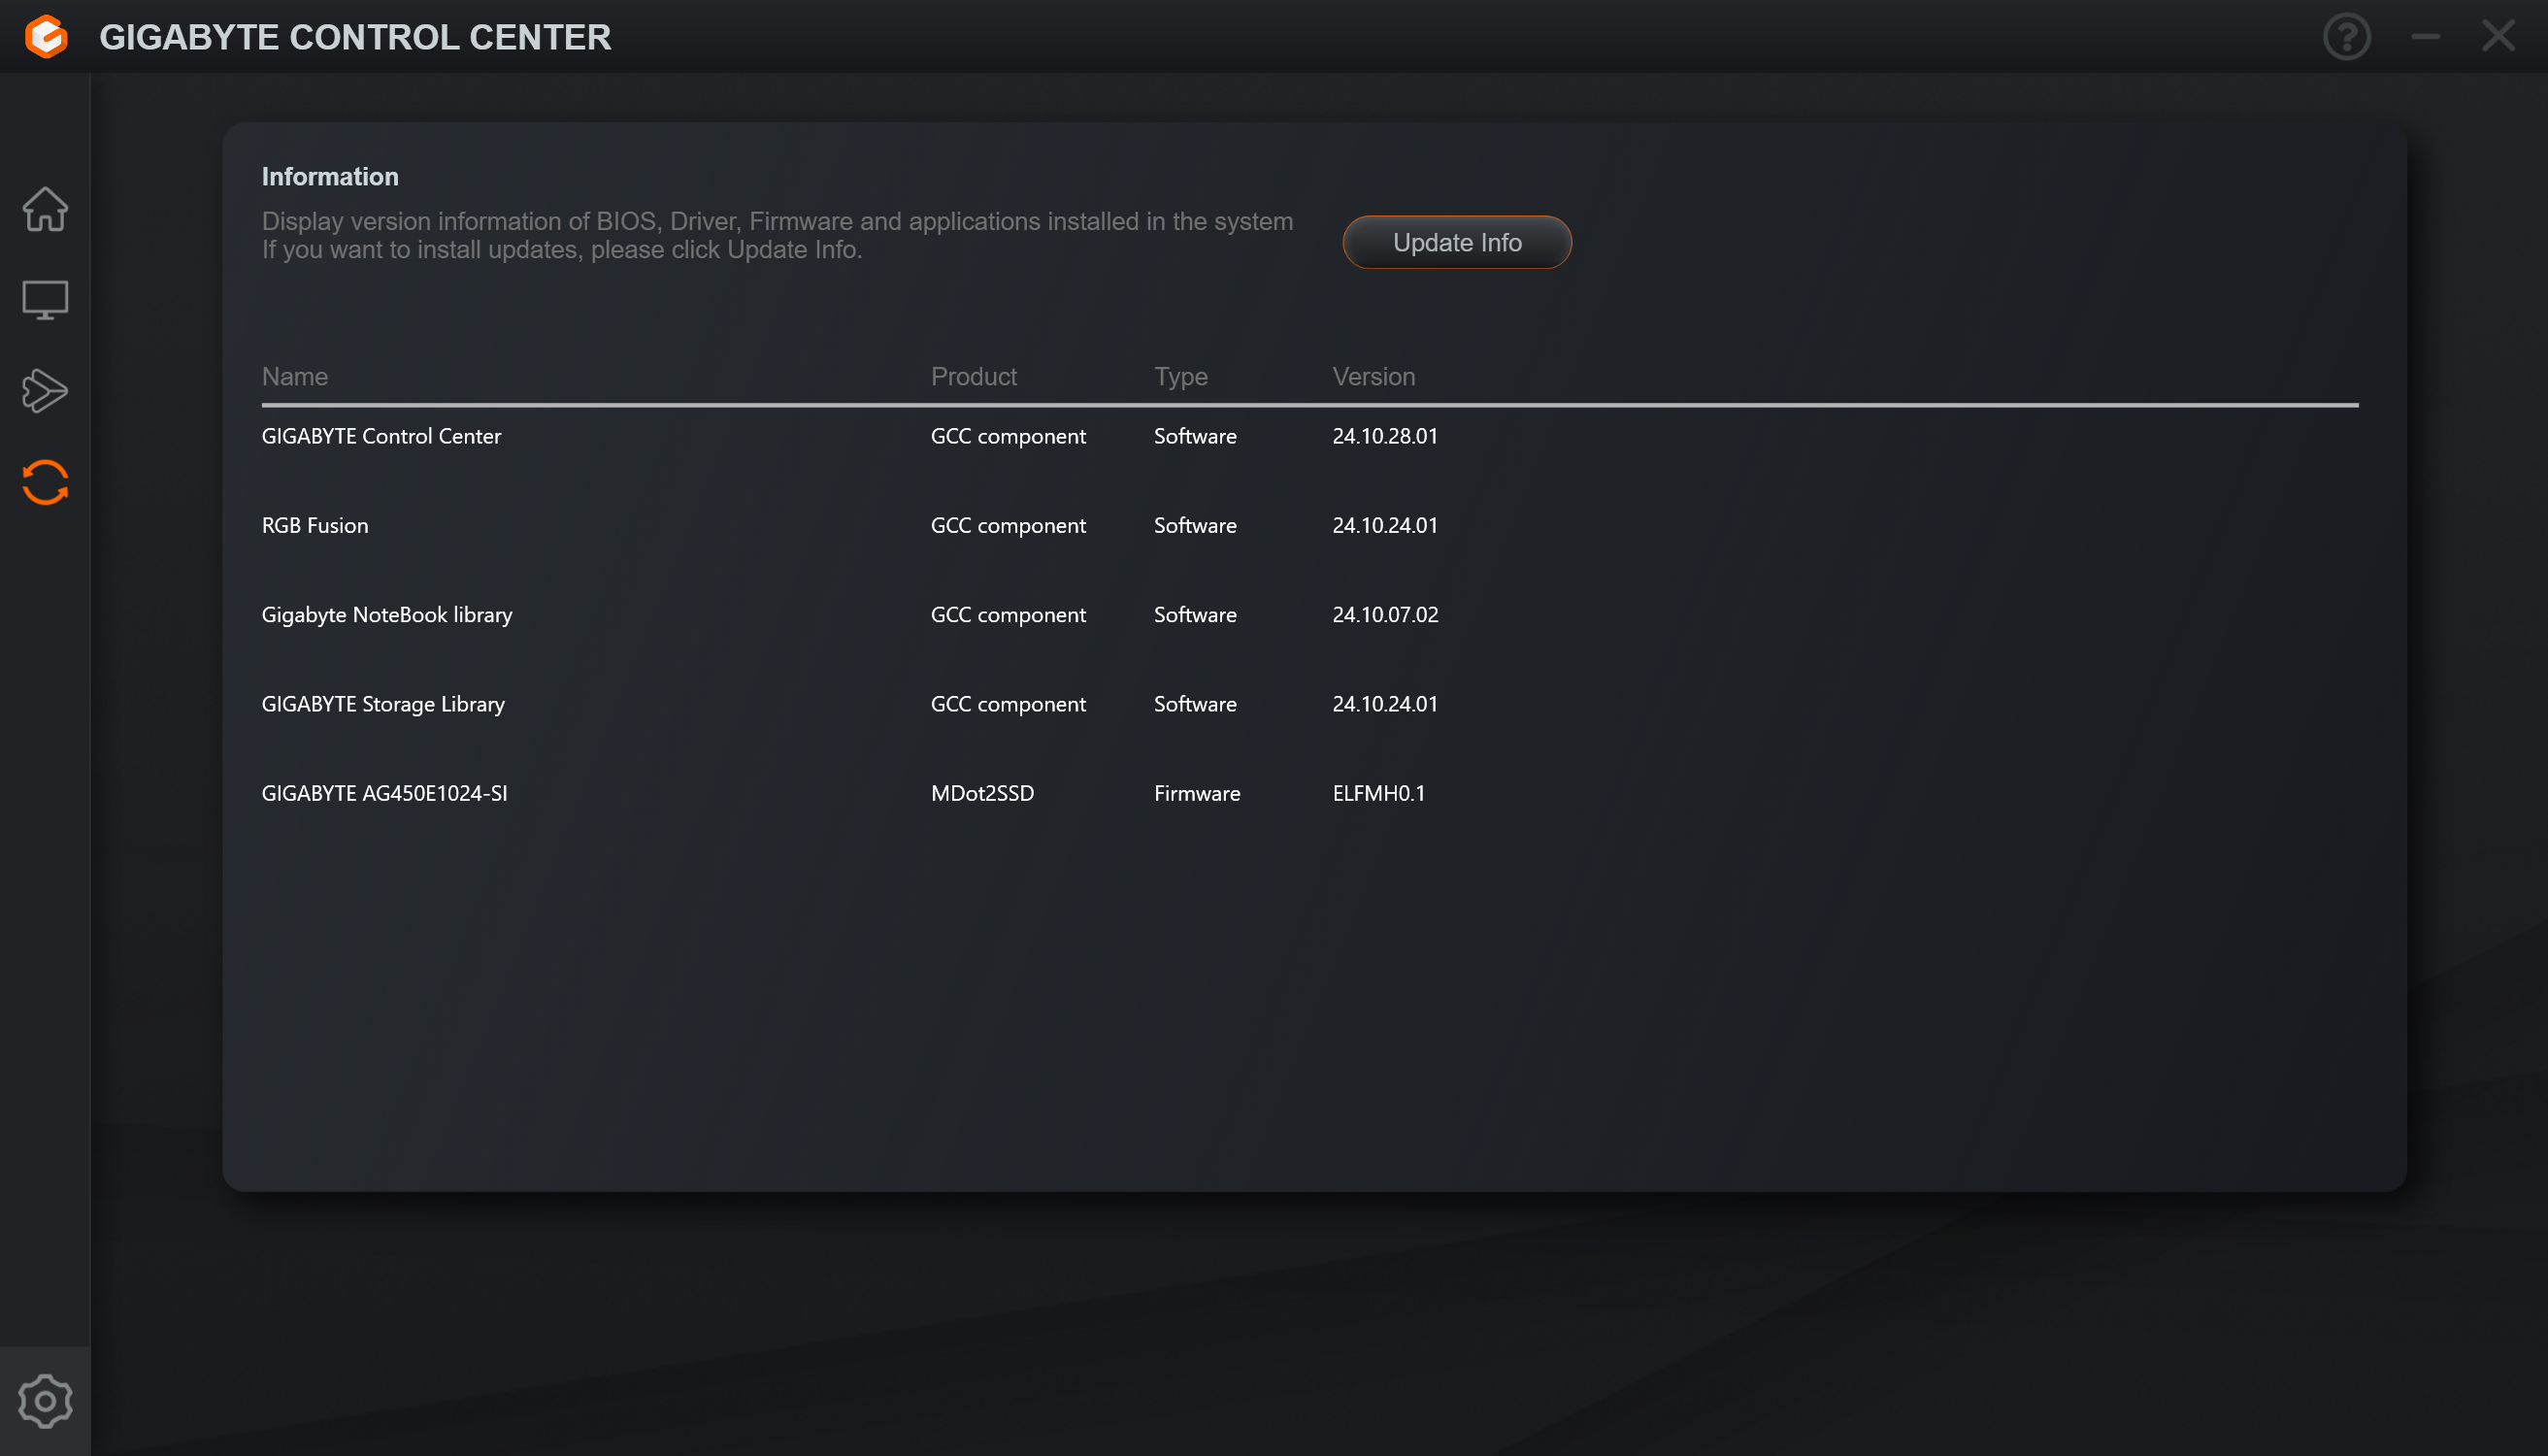The width and height of the screenshot is (2548, 1456).
Task: Select the orange Update Center icon
Action: tap(45, 483)
